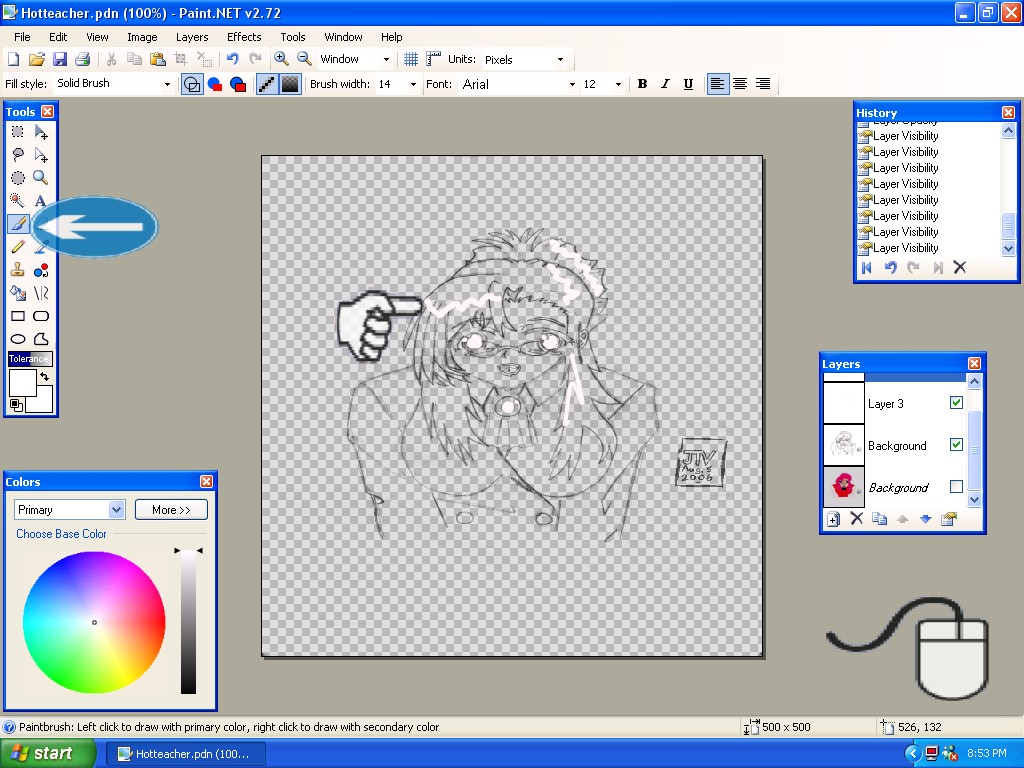Toggle antialiasing in the toolbar
Screen dimensions: 1024x768
267,84
